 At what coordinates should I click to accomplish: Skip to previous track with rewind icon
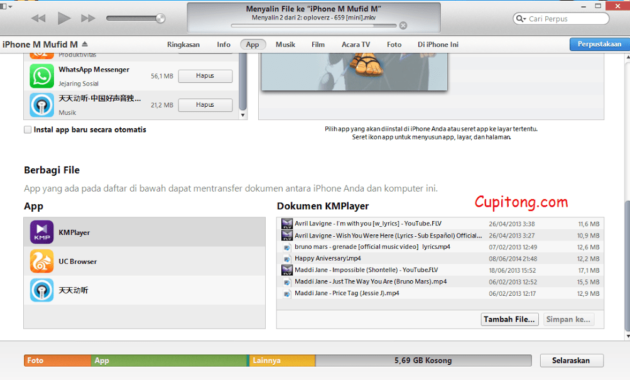39,18
